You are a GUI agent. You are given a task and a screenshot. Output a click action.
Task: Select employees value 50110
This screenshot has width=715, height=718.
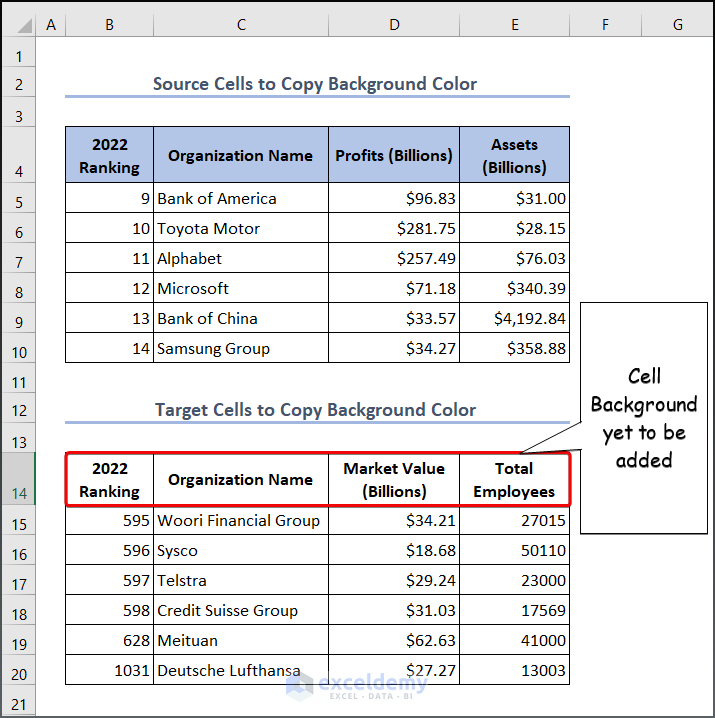pos(514,550)
